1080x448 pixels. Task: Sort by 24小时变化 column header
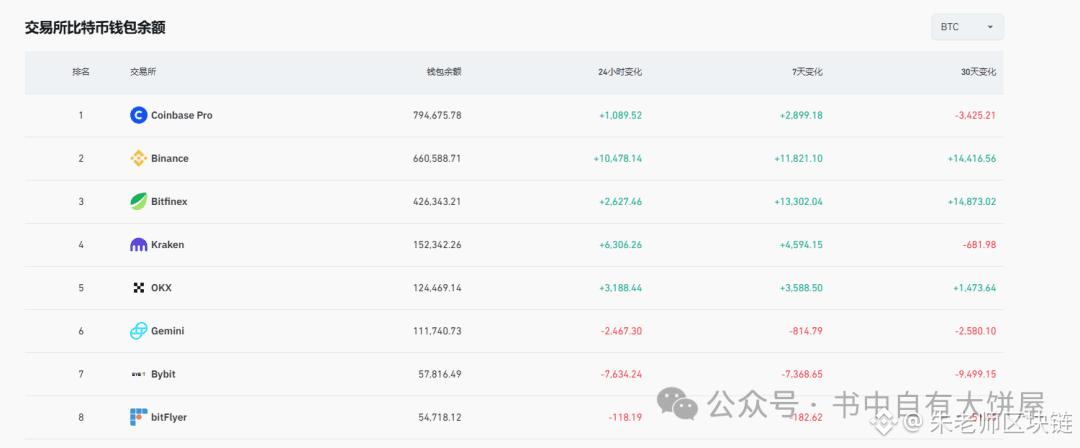coord(619,72)
